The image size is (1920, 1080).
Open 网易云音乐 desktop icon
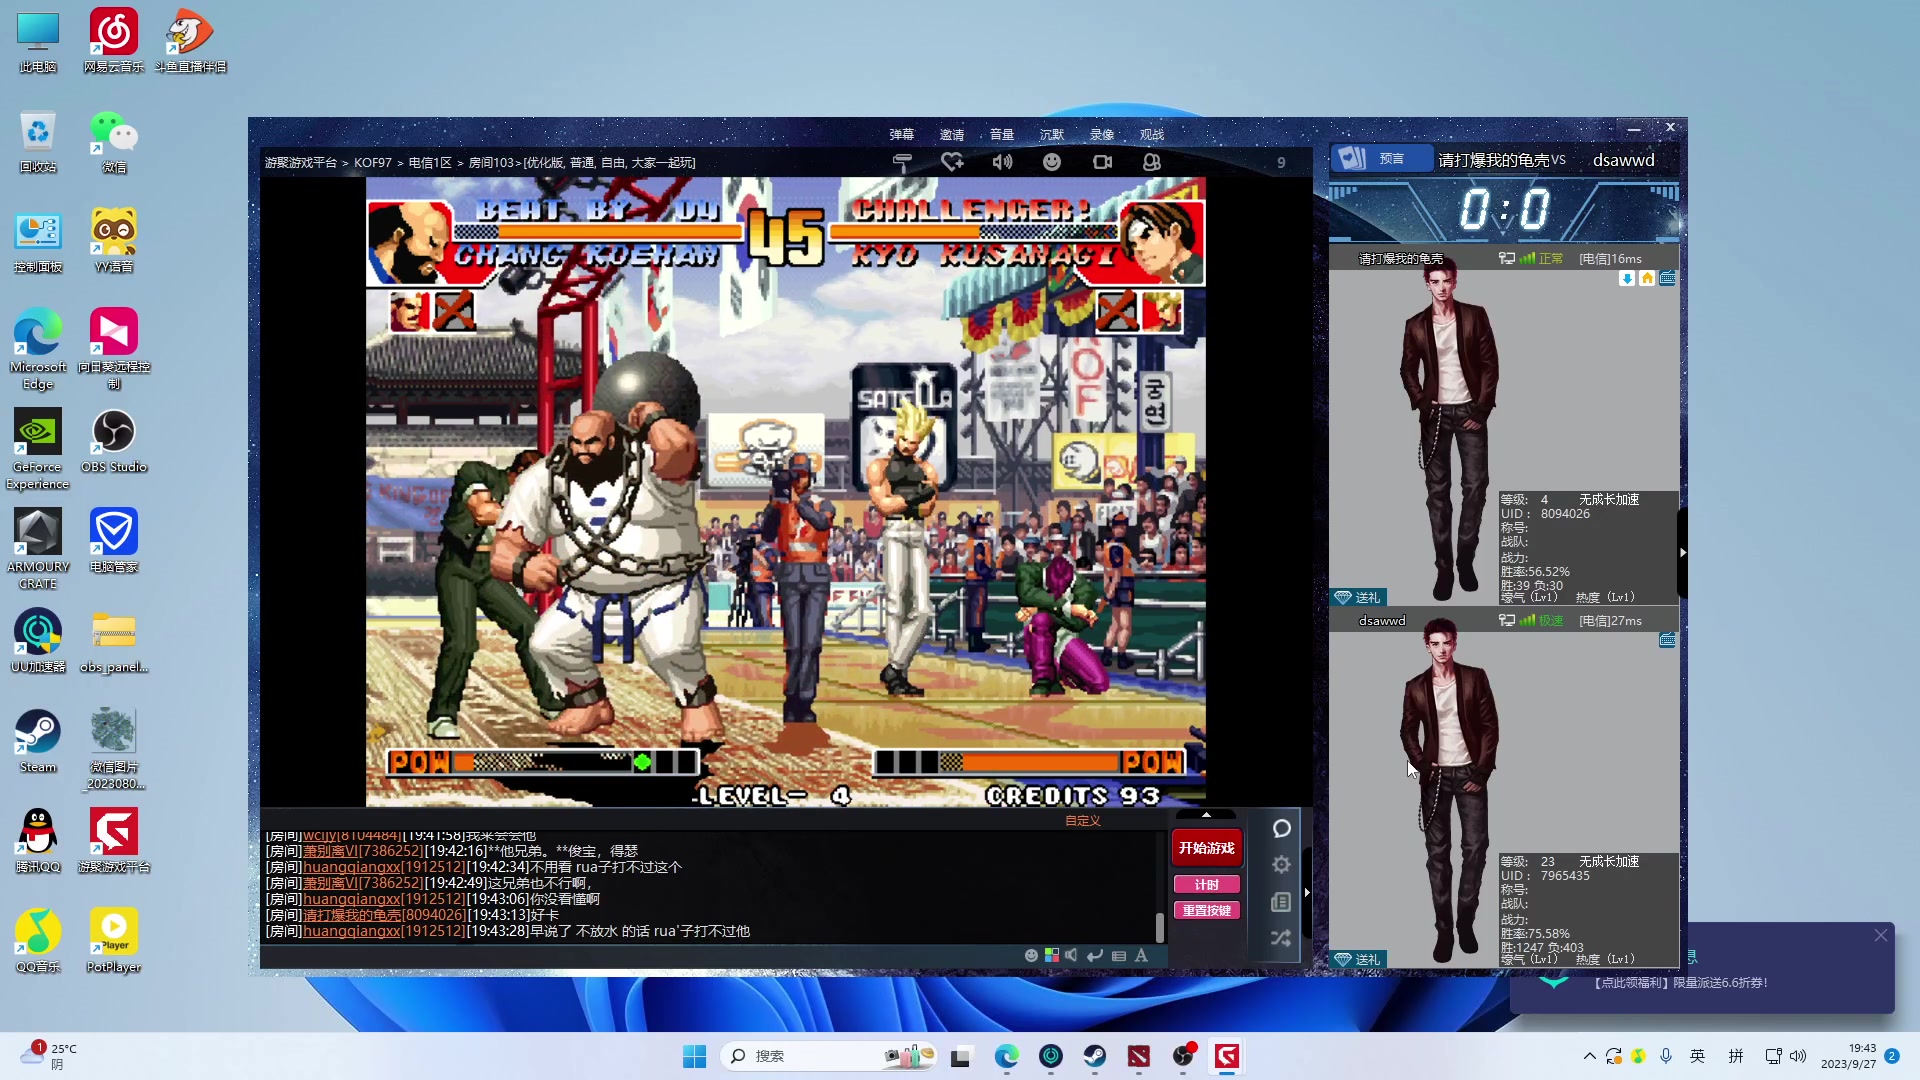click(114, 41)
